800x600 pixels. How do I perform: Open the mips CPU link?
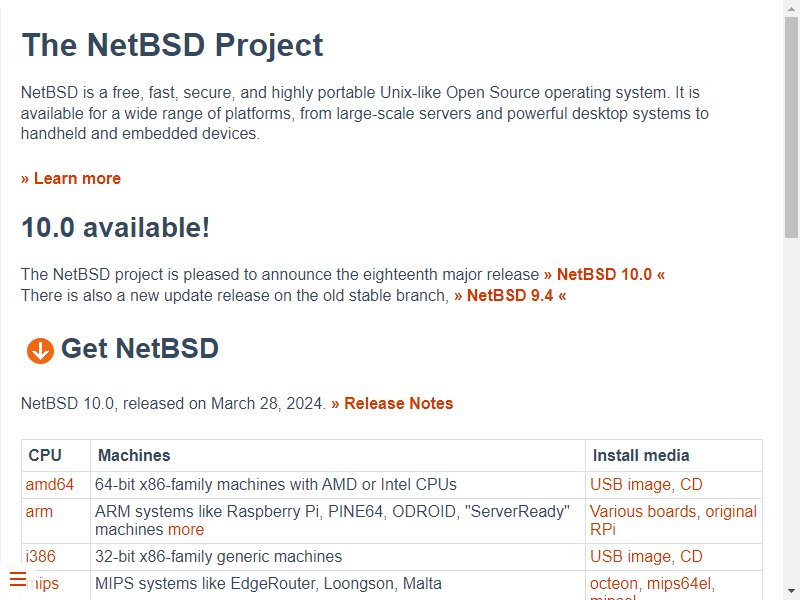(x=42, y=583)
